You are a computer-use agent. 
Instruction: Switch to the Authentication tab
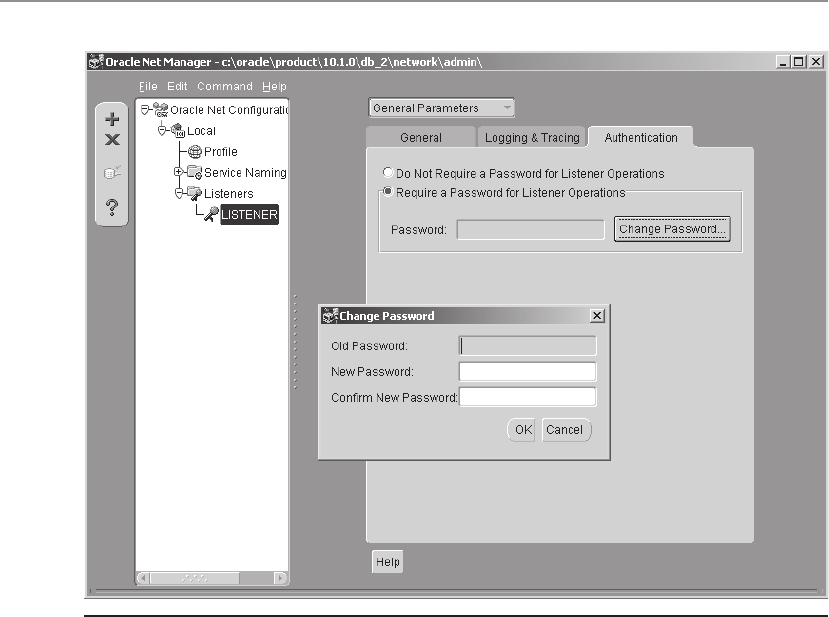click(x=641, y=137)
